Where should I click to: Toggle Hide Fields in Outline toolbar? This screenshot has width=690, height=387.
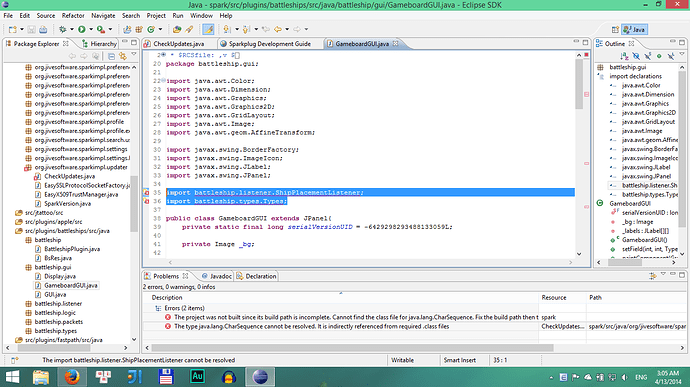click(x=636, y=56)
